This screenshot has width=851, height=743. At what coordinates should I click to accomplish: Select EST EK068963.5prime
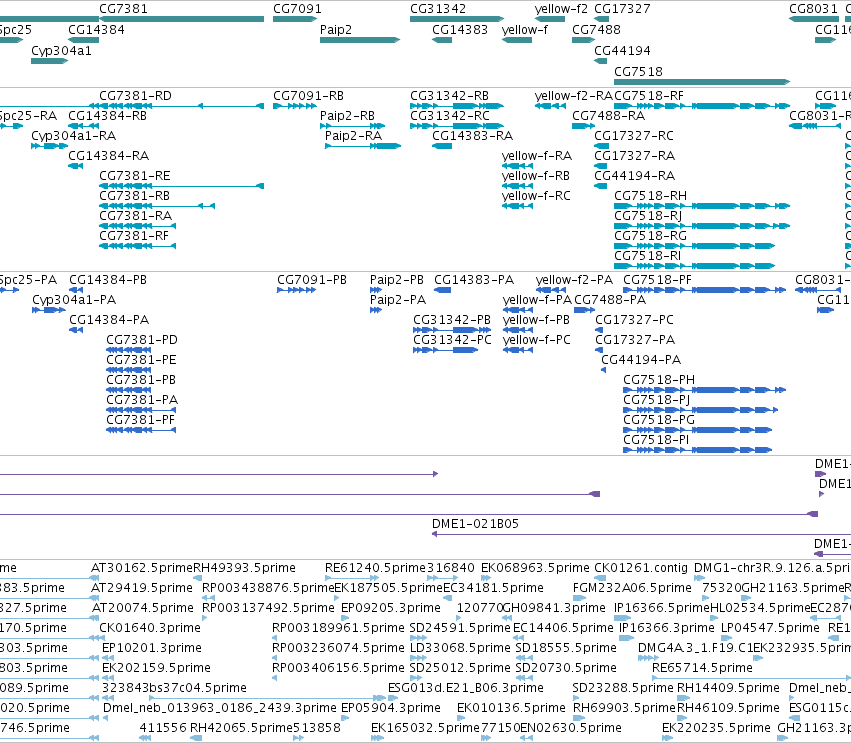535,568
